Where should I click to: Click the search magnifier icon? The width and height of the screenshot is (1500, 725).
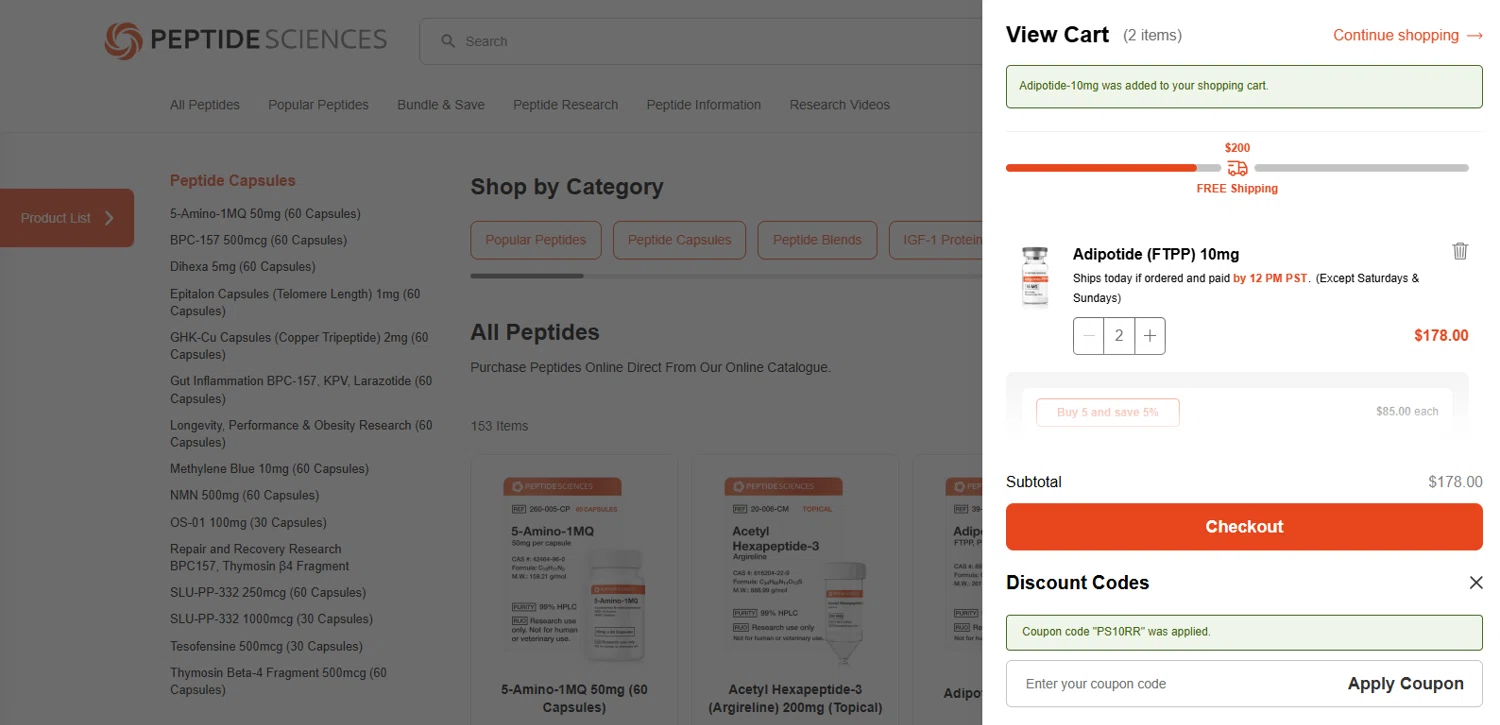coord(448,42)
